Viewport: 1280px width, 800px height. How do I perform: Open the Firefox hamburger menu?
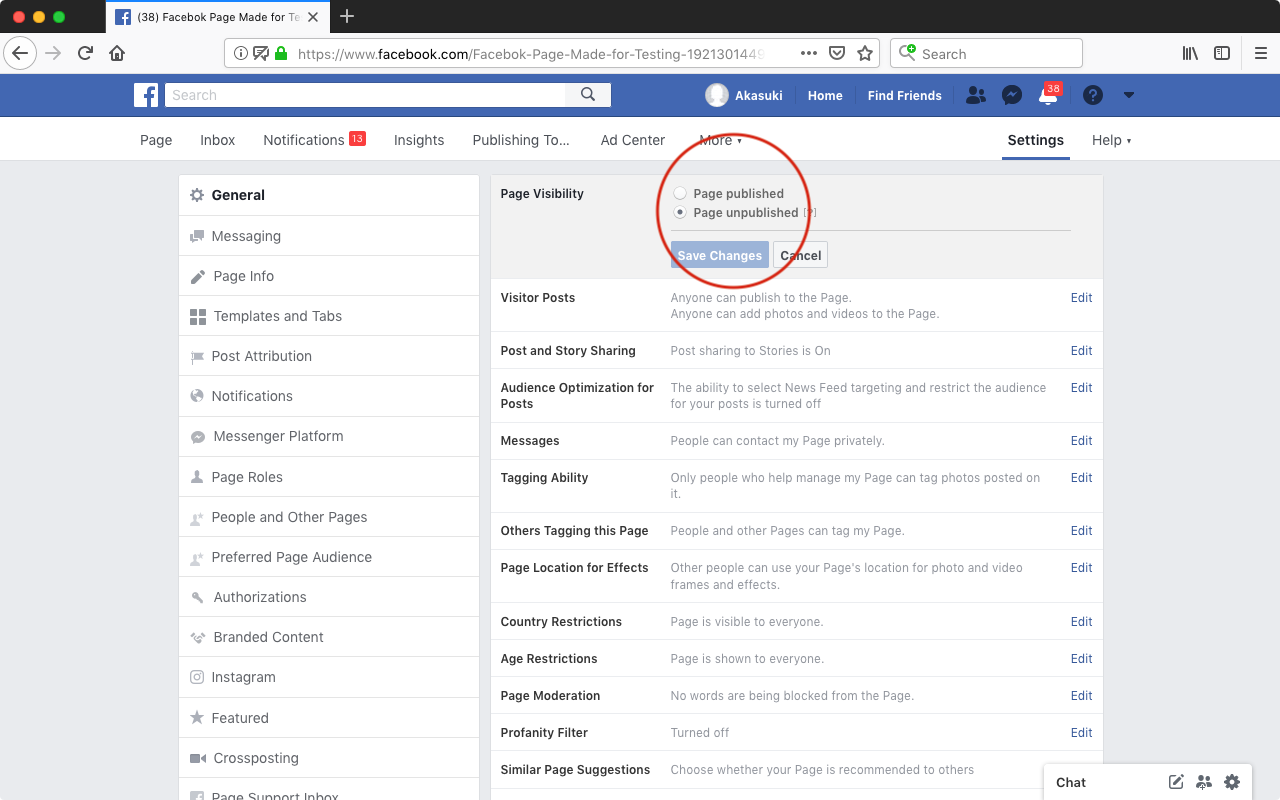click(x=1261, y=54)
